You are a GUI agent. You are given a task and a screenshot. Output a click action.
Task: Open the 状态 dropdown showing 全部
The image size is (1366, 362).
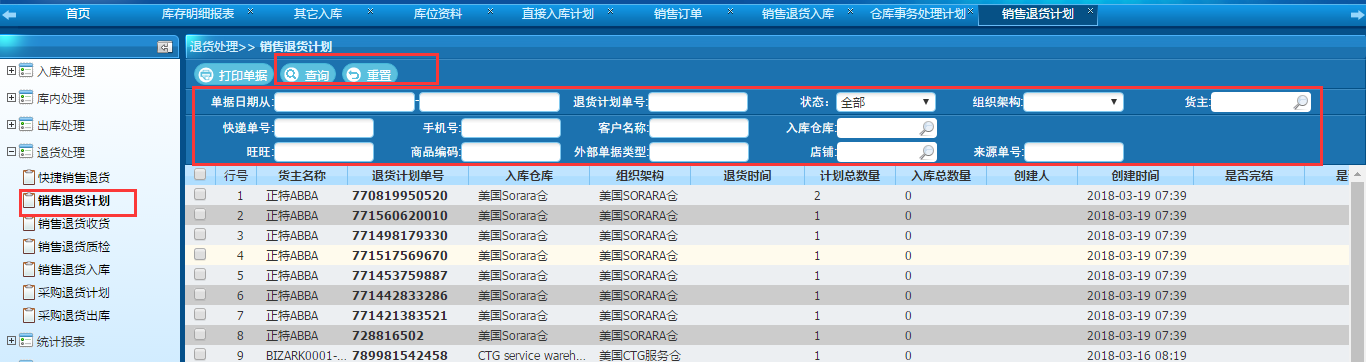click(885, 101)
